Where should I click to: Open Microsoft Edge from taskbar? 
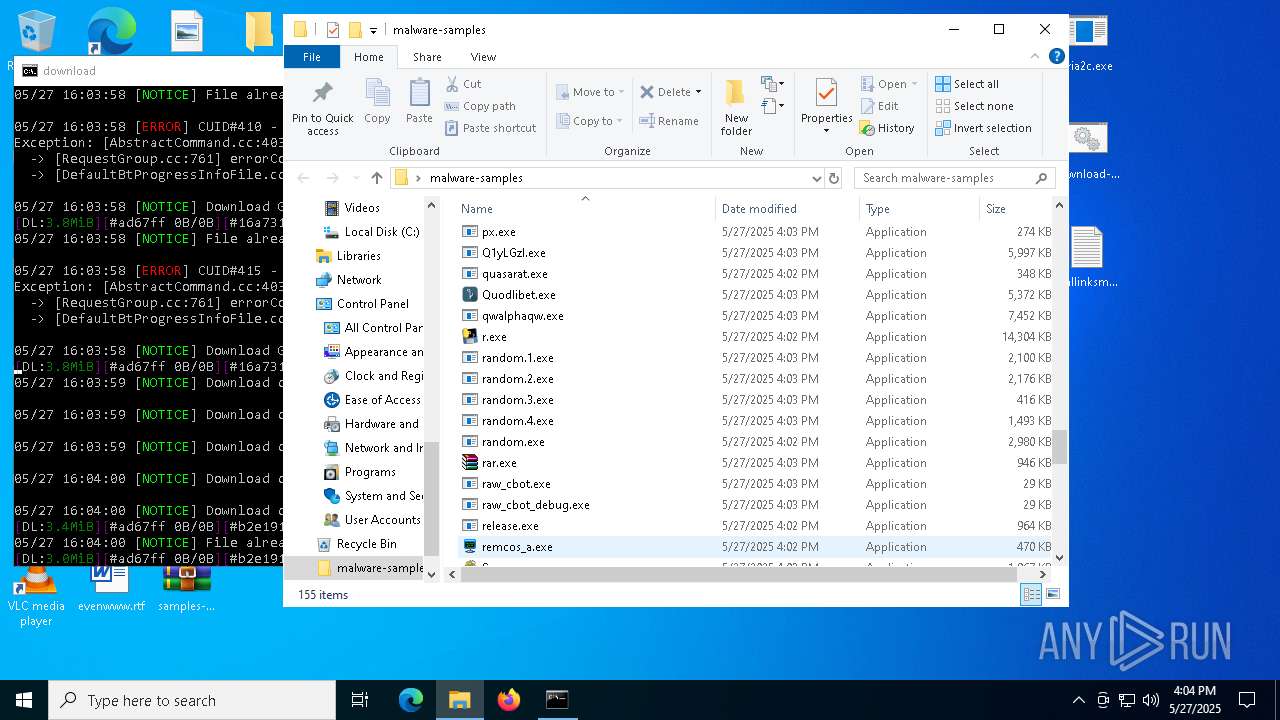(x=411, y=700)
